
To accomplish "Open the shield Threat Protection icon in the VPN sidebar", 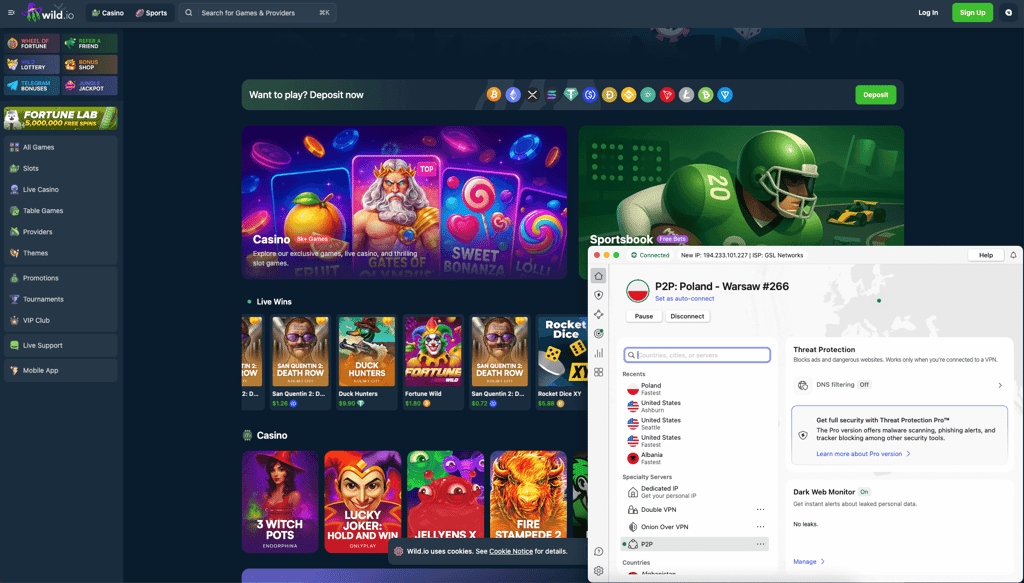I will pos(598,295).
